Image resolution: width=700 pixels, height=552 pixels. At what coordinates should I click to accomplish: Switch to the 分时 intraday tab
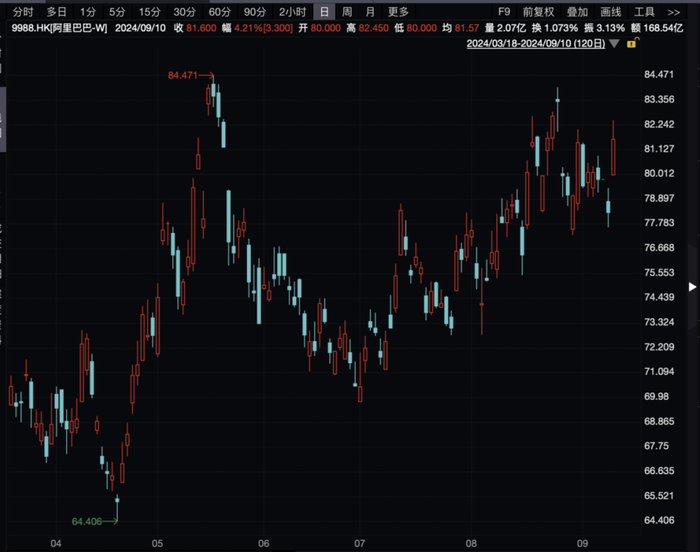23,12
